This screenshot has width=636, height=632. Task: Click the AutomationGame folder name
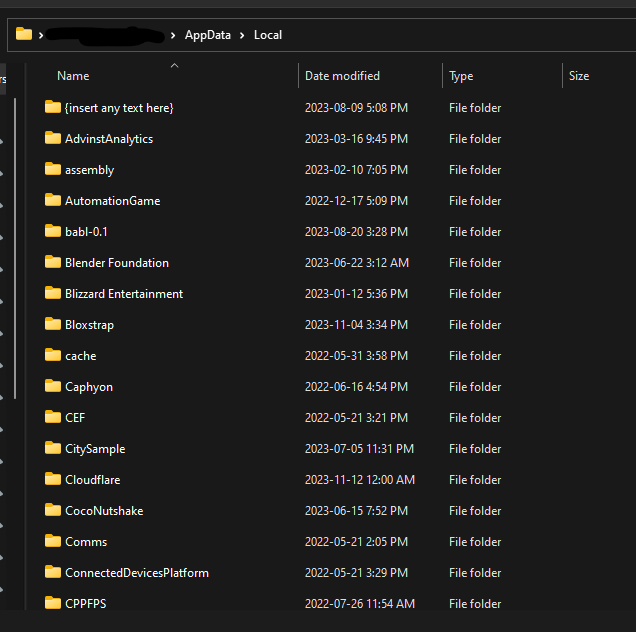tap(113, 201)
